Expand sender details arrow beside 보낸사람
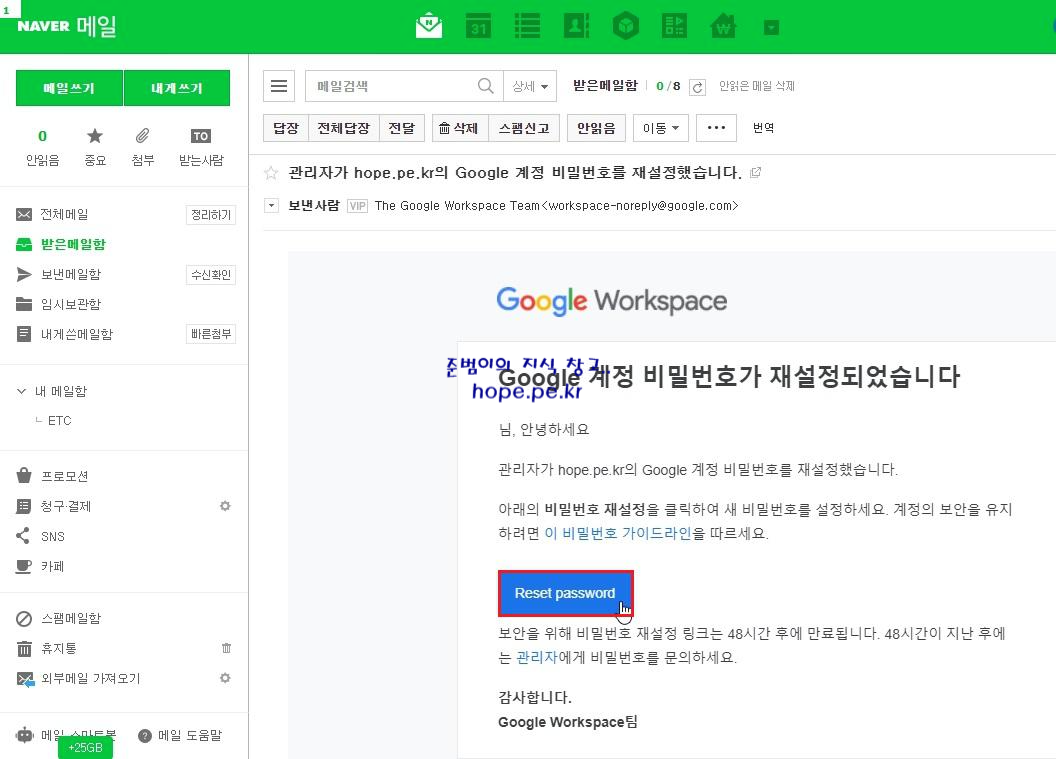Screen dimensions: 1056x759 271,205
